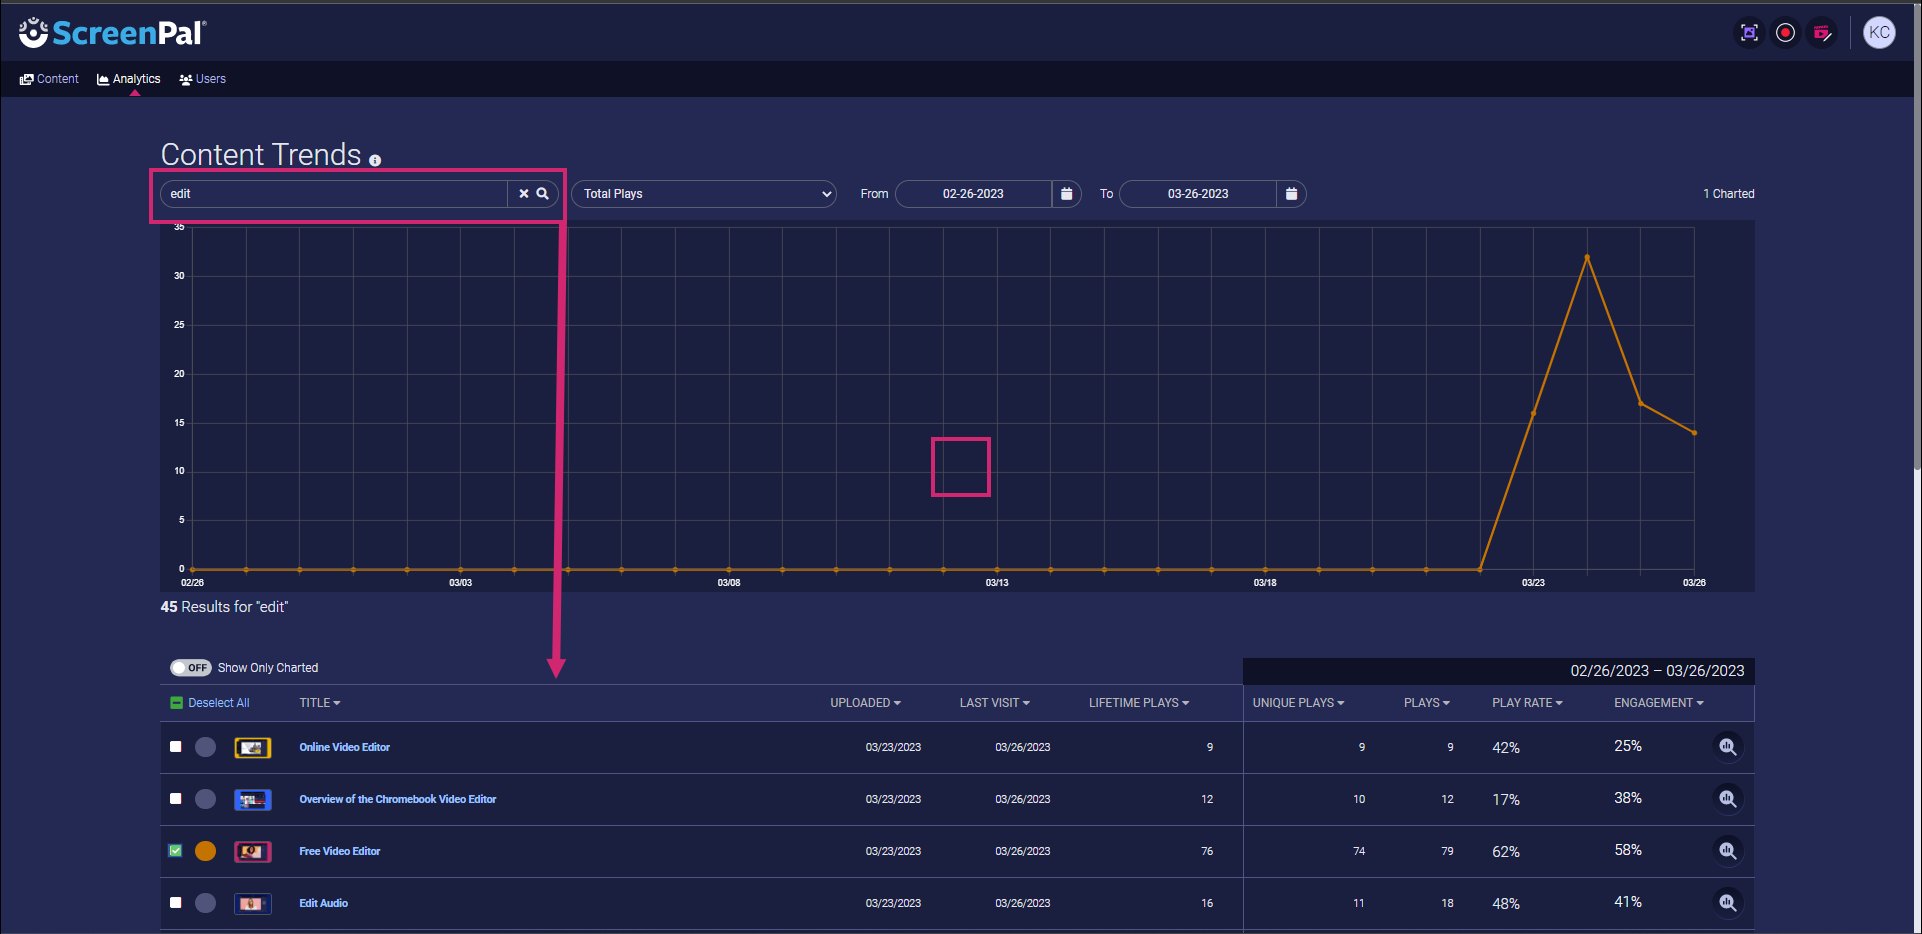The height and width of the screenshot is (934, 1922).
Task: Open Overview of the Chromebook Video Editor link
Action: [x=398, y=799]
